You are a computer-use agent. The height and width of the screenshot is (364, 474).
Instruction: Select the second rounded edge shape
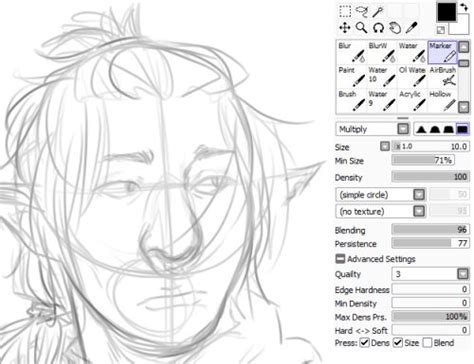[435, 129]
